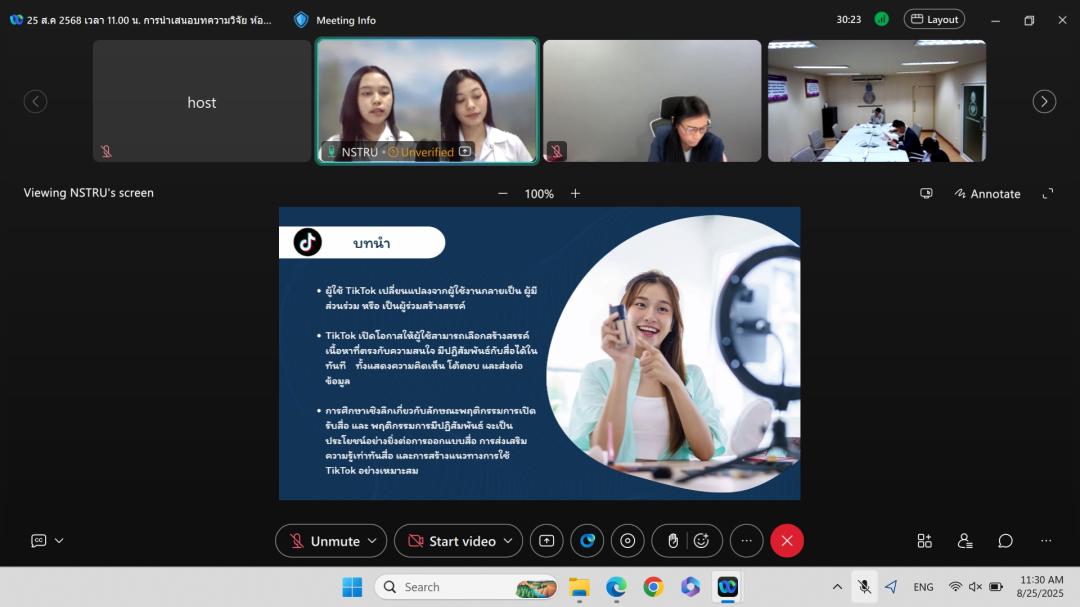Click the Annotate button
Viewport: 1080px width, 607px height.
[987, 194]
